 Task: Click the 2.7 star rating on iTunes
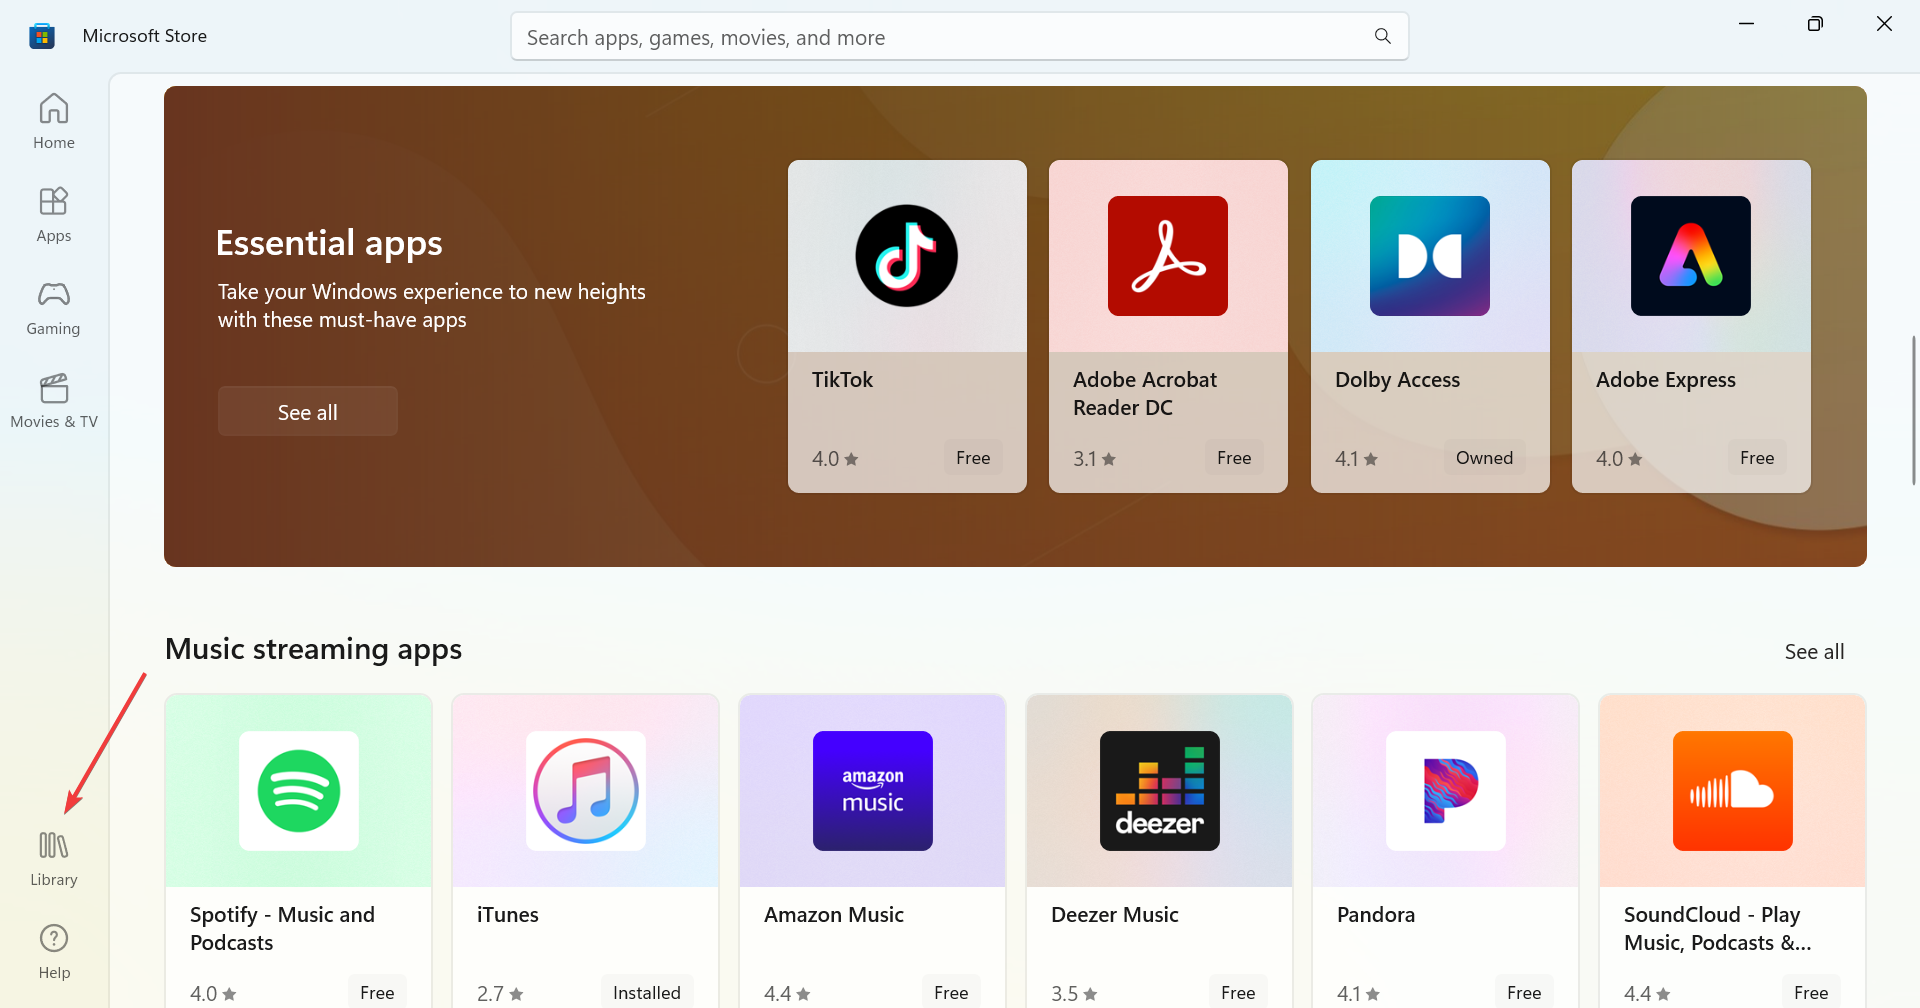coord(500,994)
